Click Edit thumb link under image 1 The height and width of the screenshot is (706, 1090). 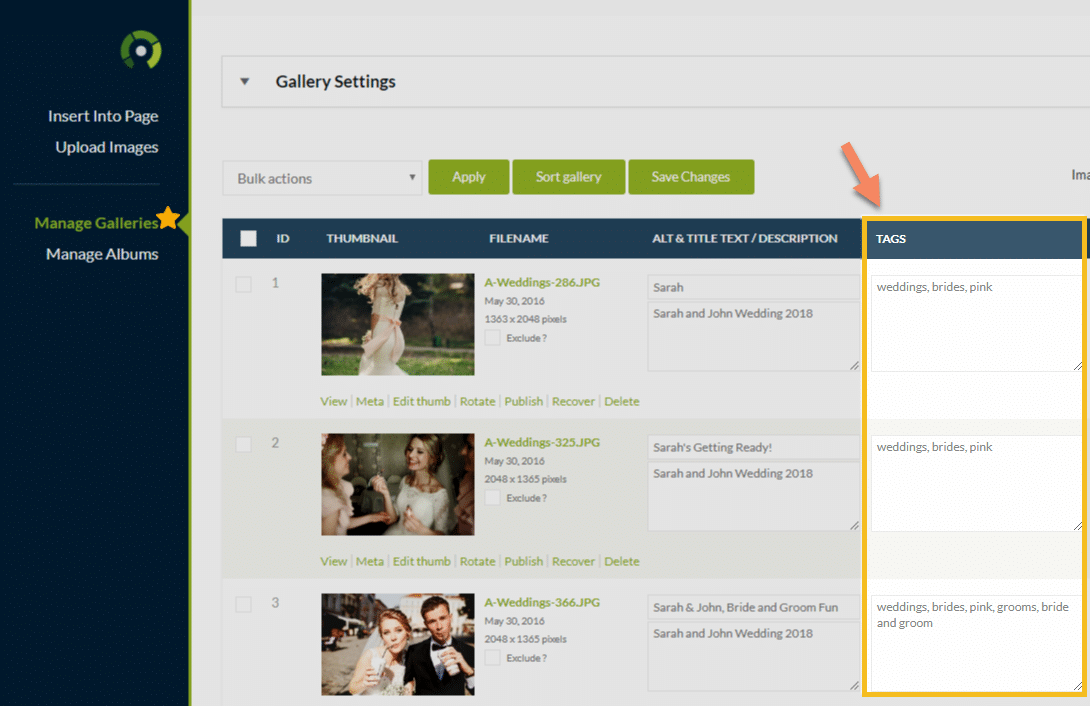[x=421, y=401]
